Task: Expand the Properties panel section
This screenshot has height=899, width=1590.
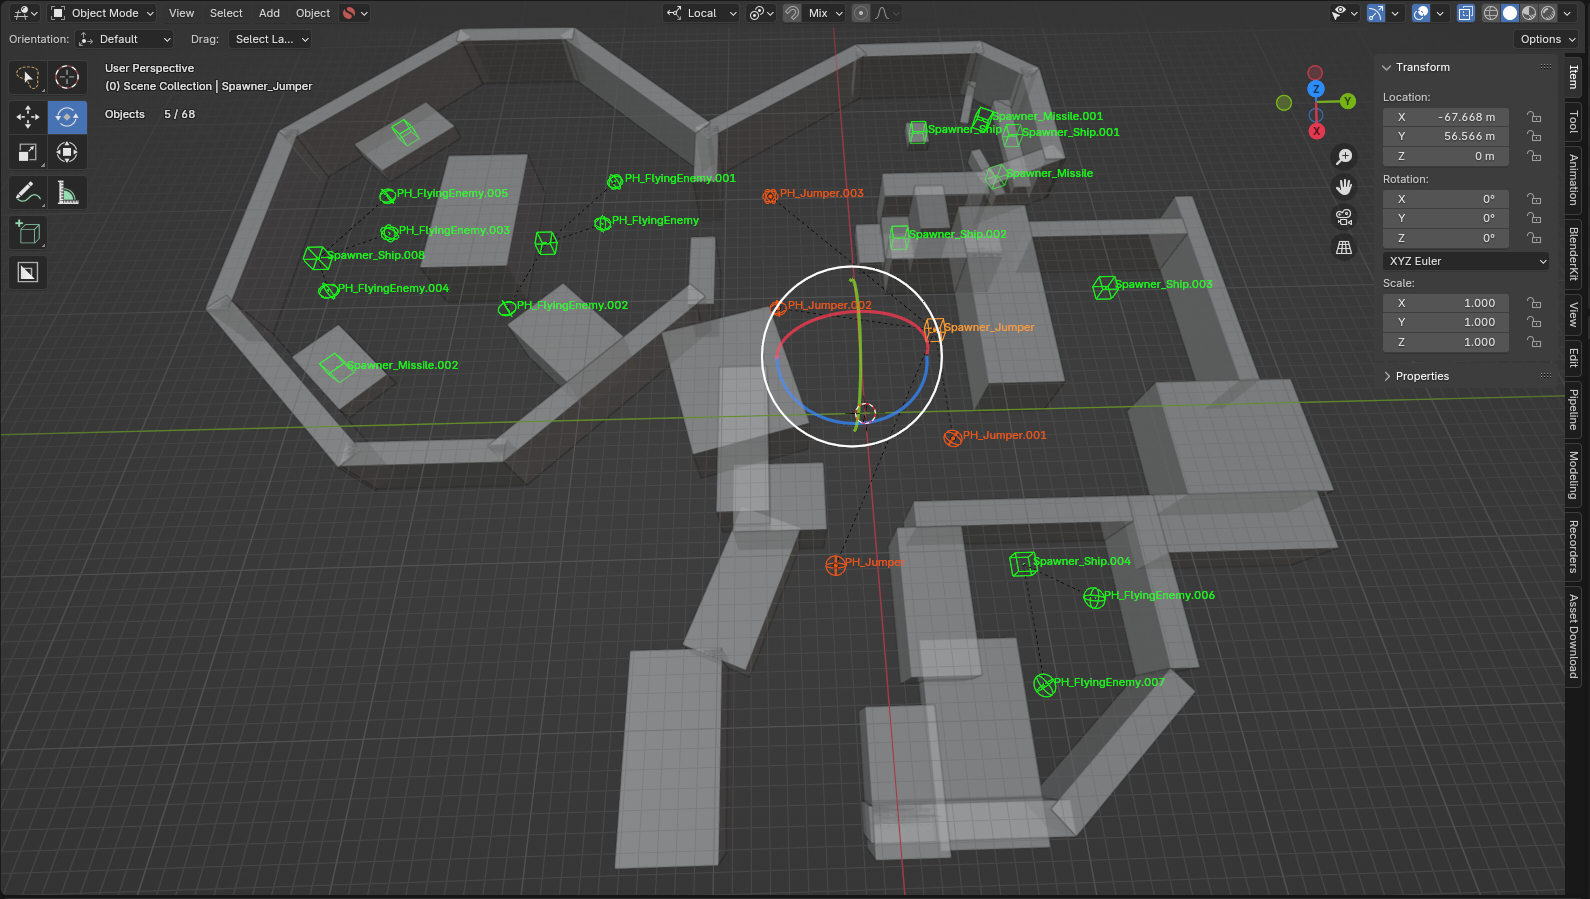Action: (1422, 376)
